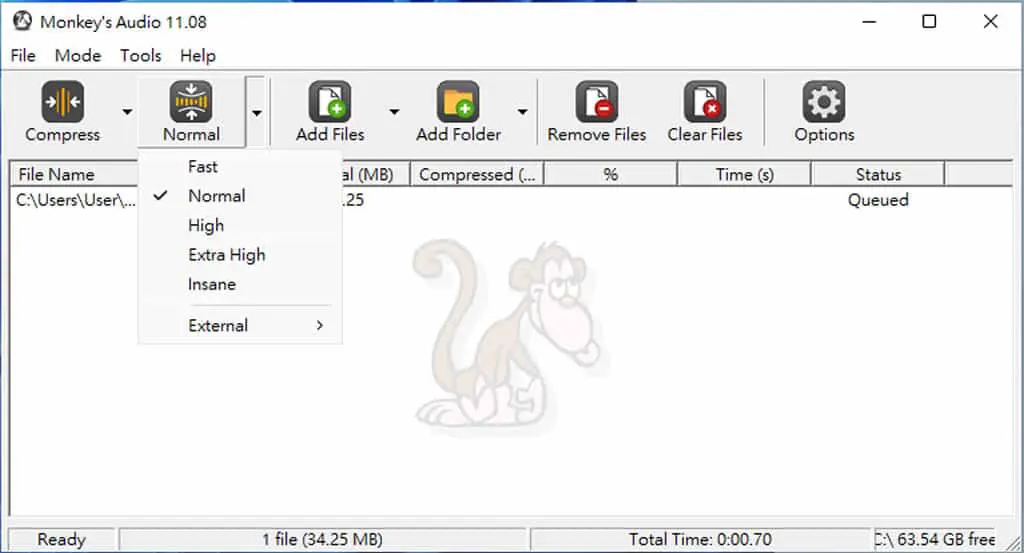Screen dimensions: 1024x553
Task: Expand the Compress mode dropdown arrow
Action: coord(127,112)
